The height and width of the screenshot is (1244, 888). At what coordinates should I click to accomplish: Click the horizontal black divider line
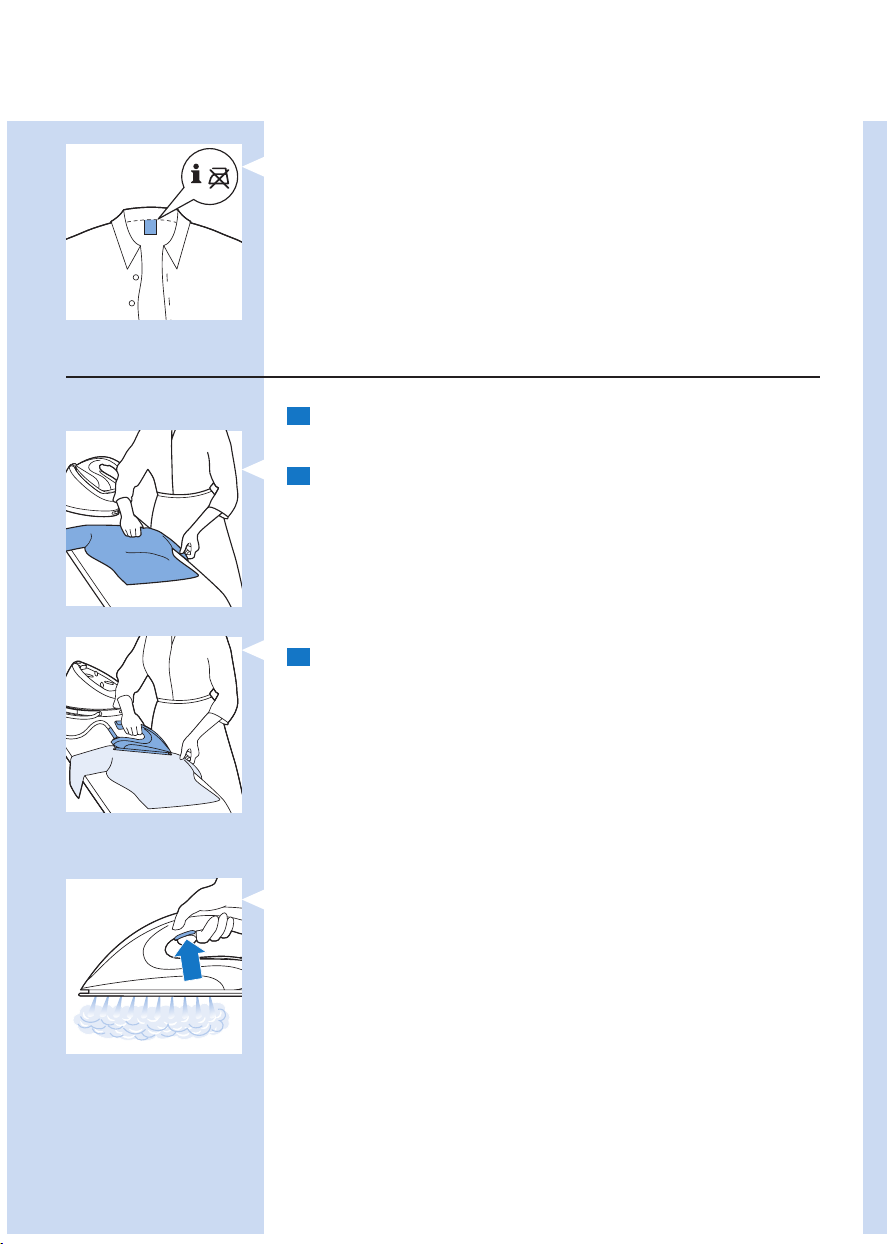442,377
